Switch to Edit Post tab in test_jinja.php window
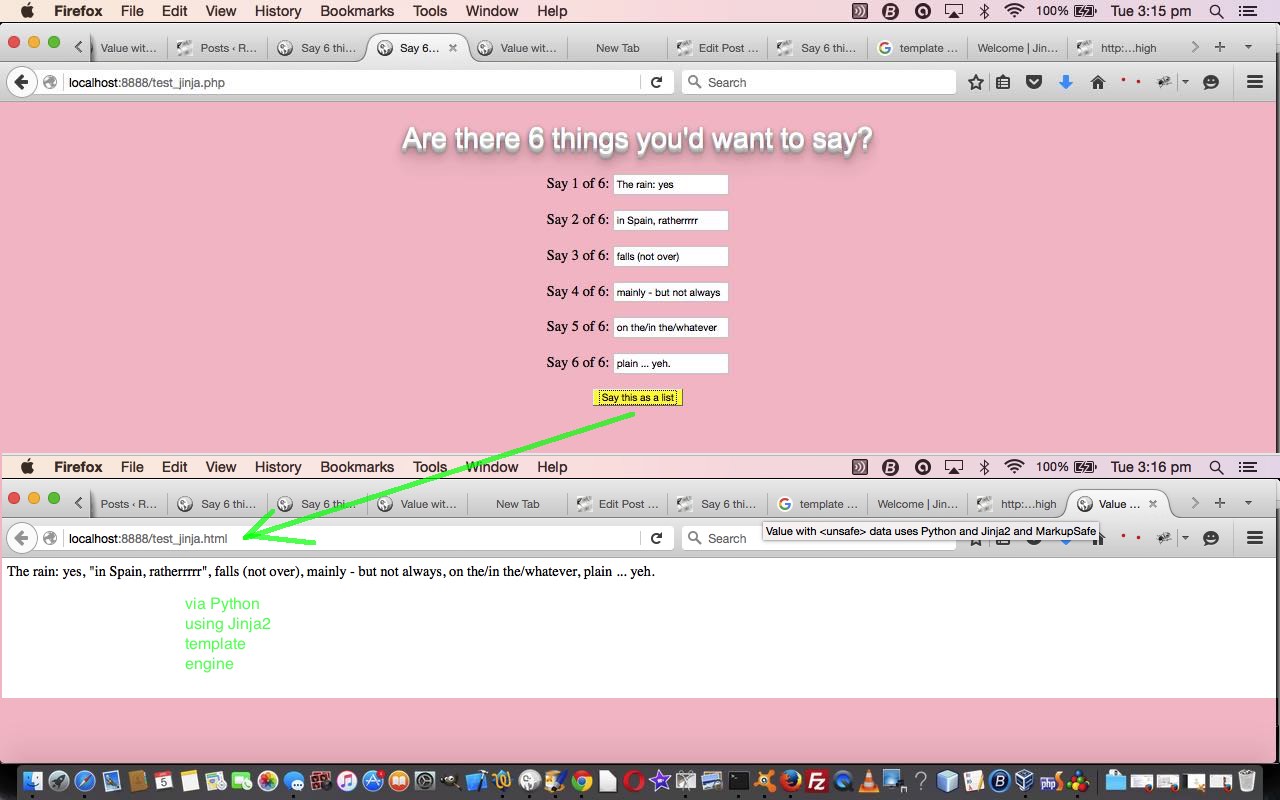This screenshot has width=1280, height=800. point(717,48)
